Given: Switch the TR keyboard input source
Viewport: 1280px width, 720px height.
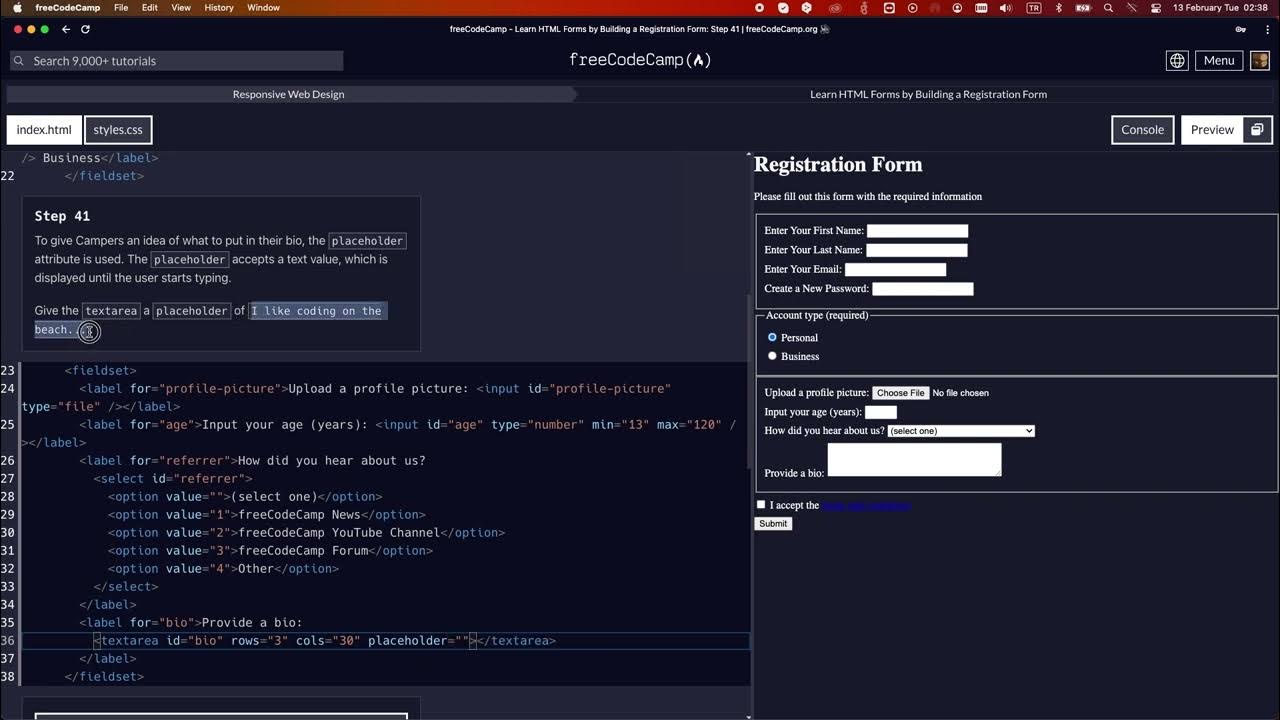Looking at the screenshot, I should coord(1034,7).
